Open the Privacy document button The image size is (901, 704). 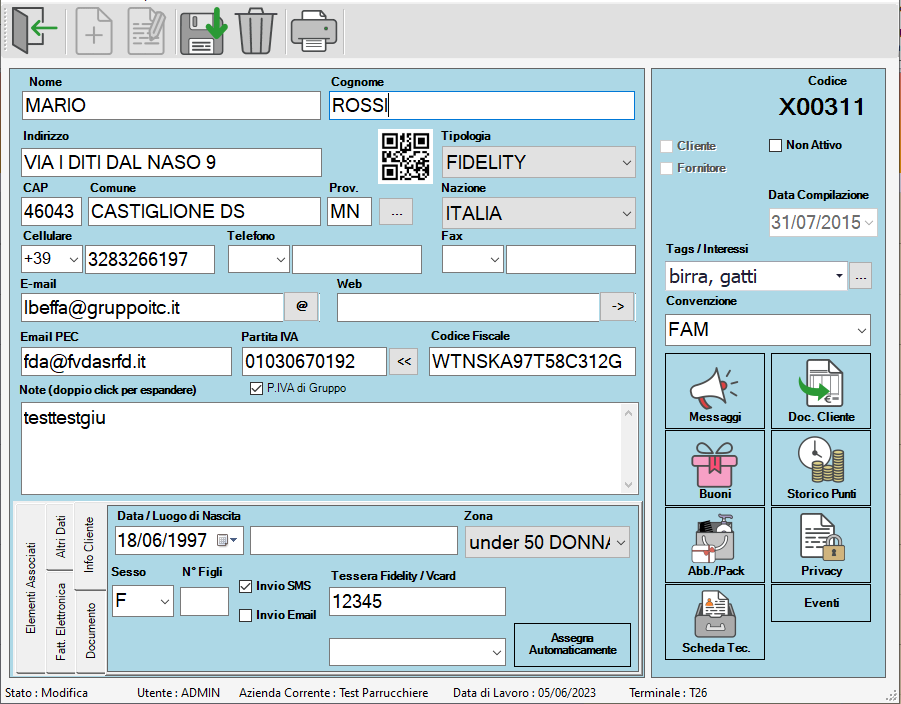[x=820, y=545]
